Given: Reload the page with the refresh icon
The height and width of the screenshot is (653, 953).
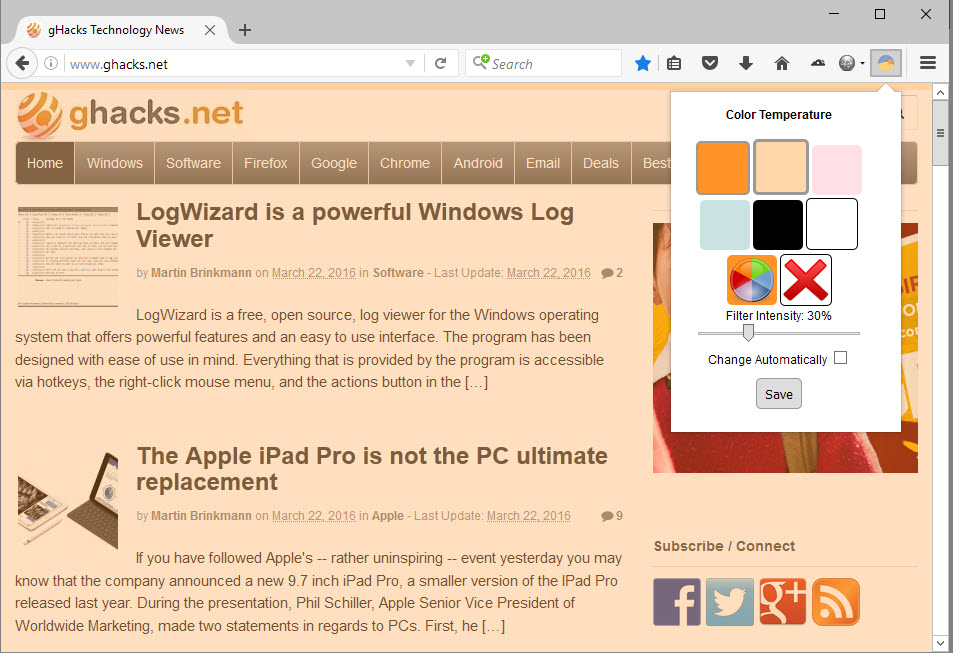Looking at the screenshot, I should (441, 63).
